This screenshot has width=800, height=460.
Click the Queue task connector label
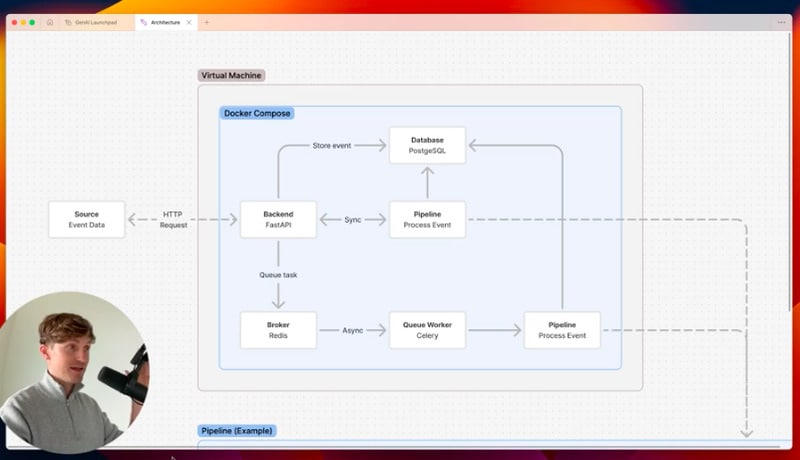point(278,275)
